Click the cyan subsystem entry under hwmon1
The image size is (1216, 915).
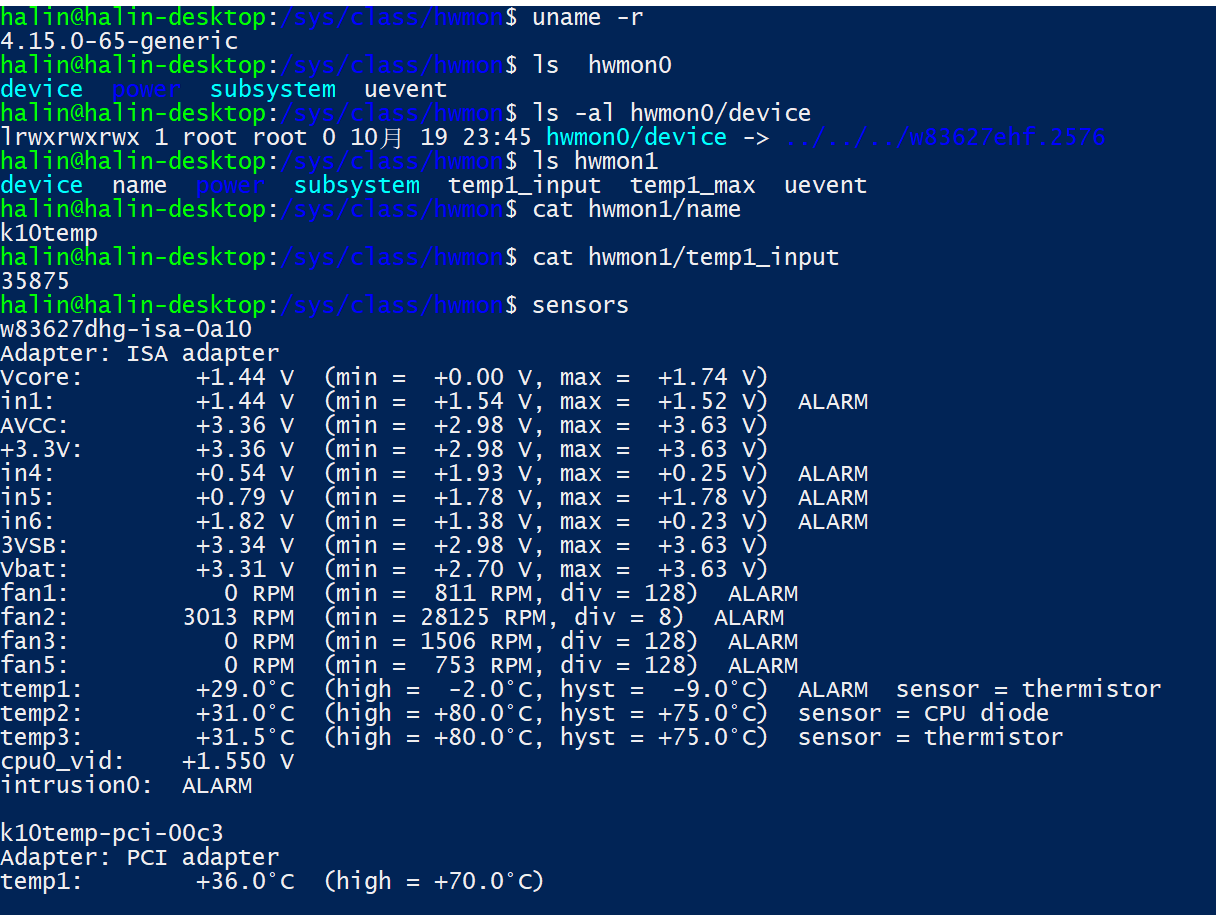pos(357,185)
